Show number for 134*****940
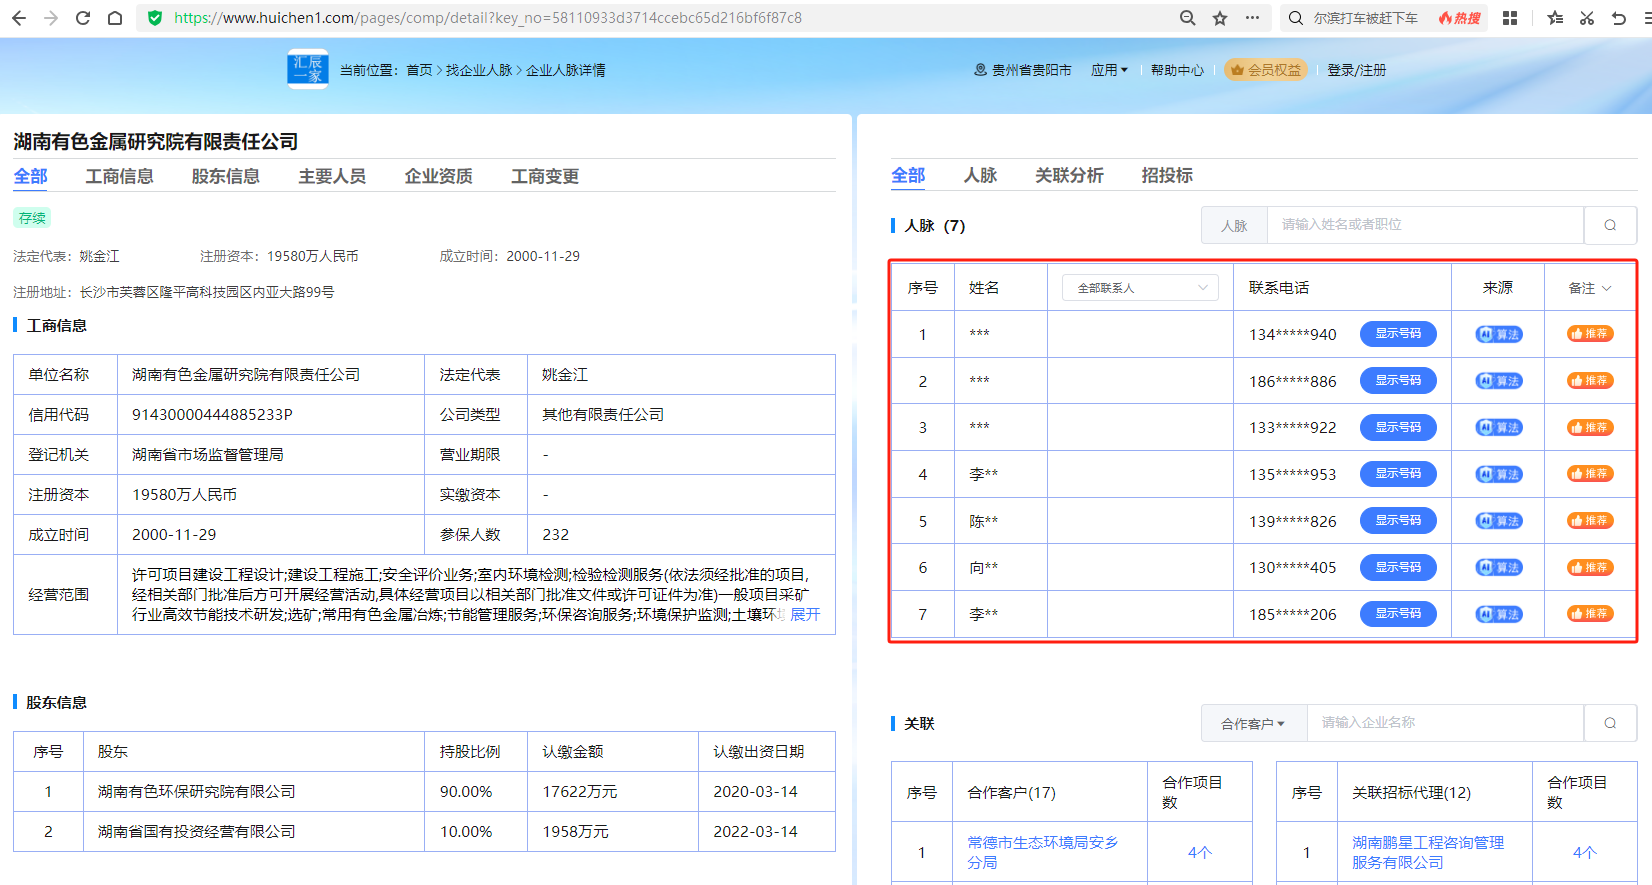Screen dimensions: 1652x885 tap(1398, 334)
